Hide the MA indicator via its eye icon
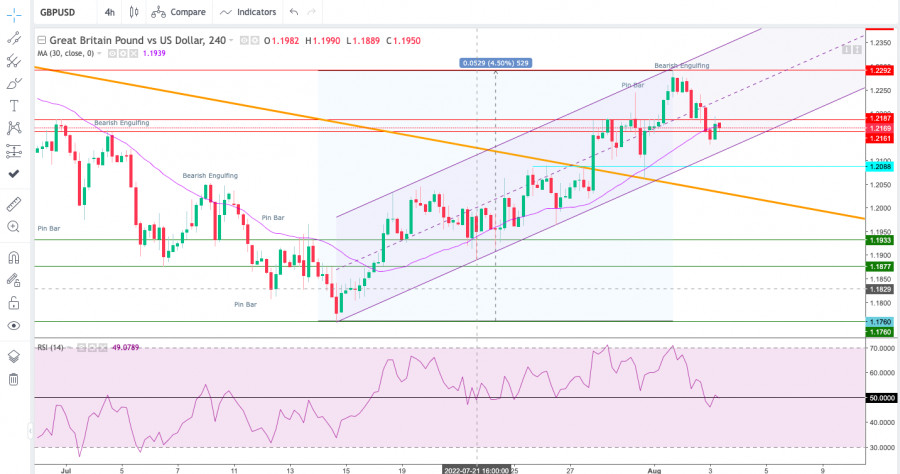 point(112,53)
